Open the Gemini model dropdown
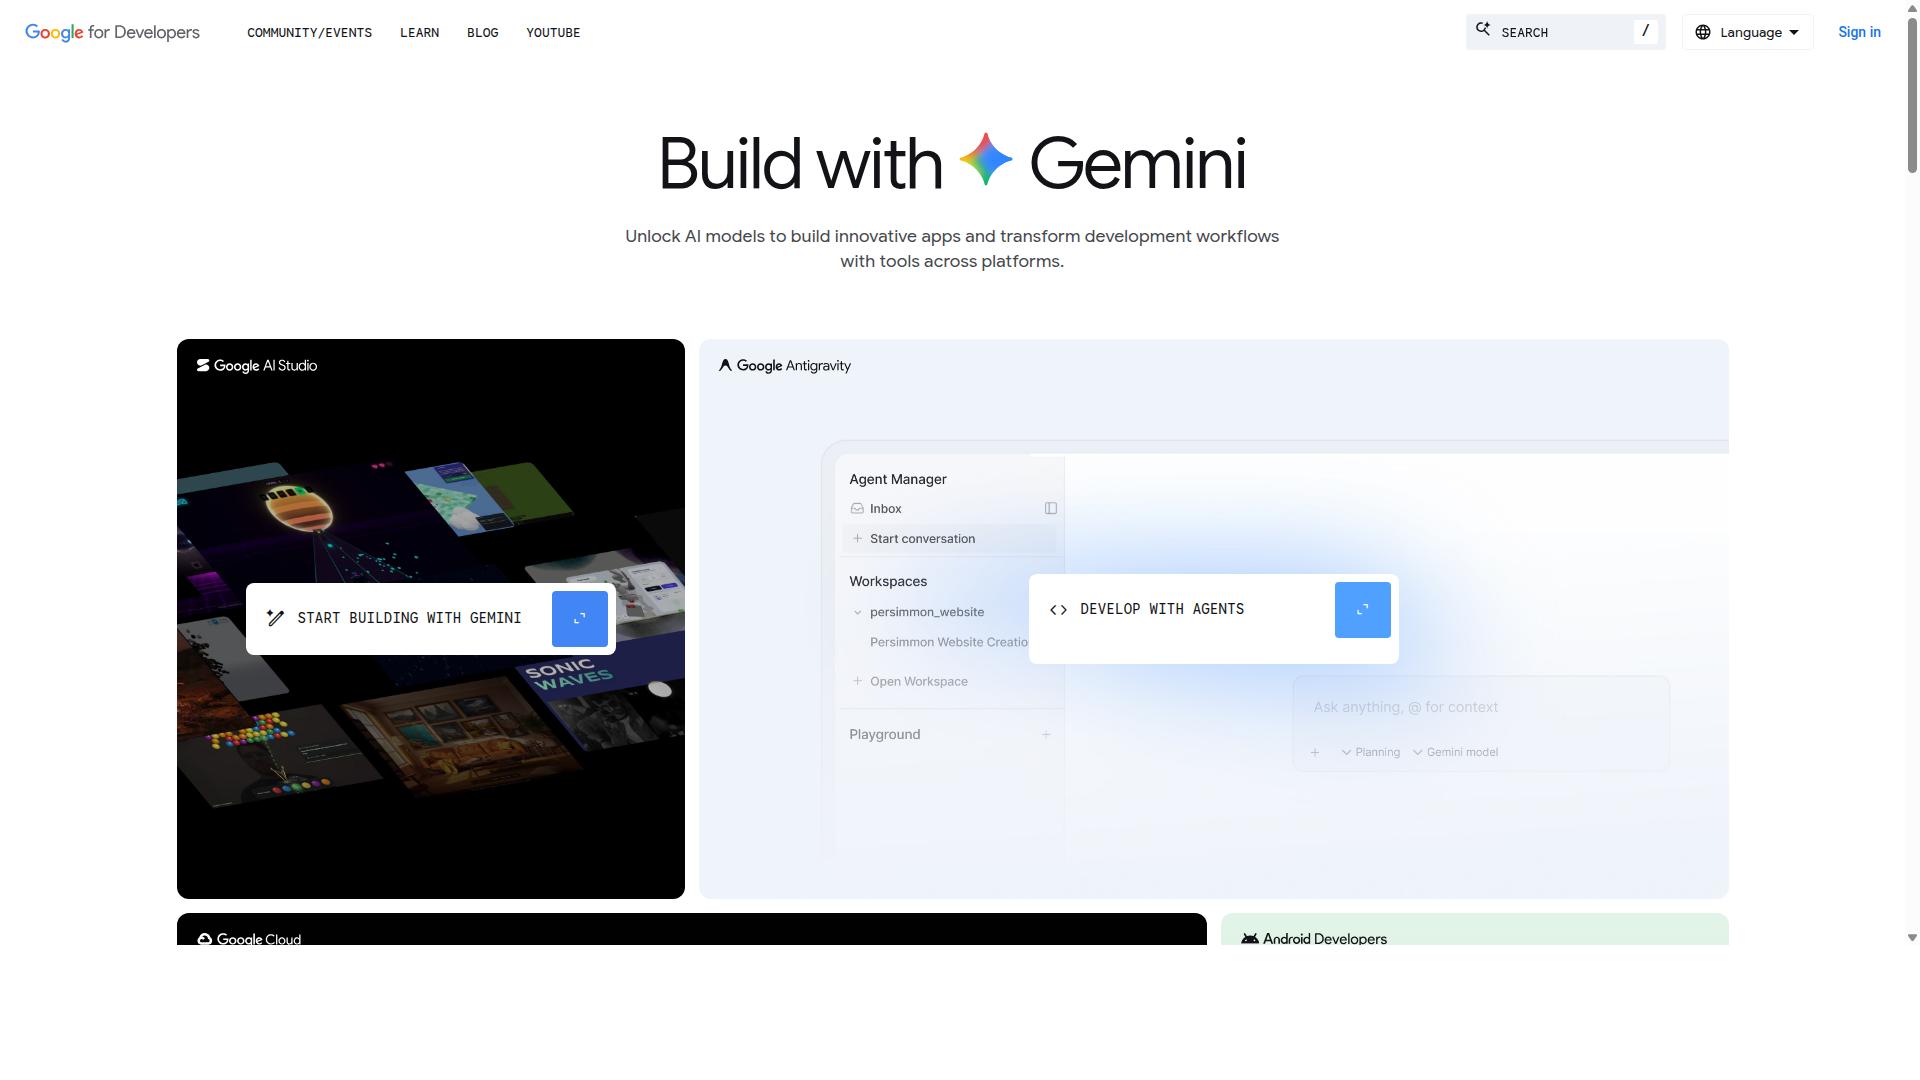1920x1080 pixels. pyautogui.click(x=1456, y=753)
